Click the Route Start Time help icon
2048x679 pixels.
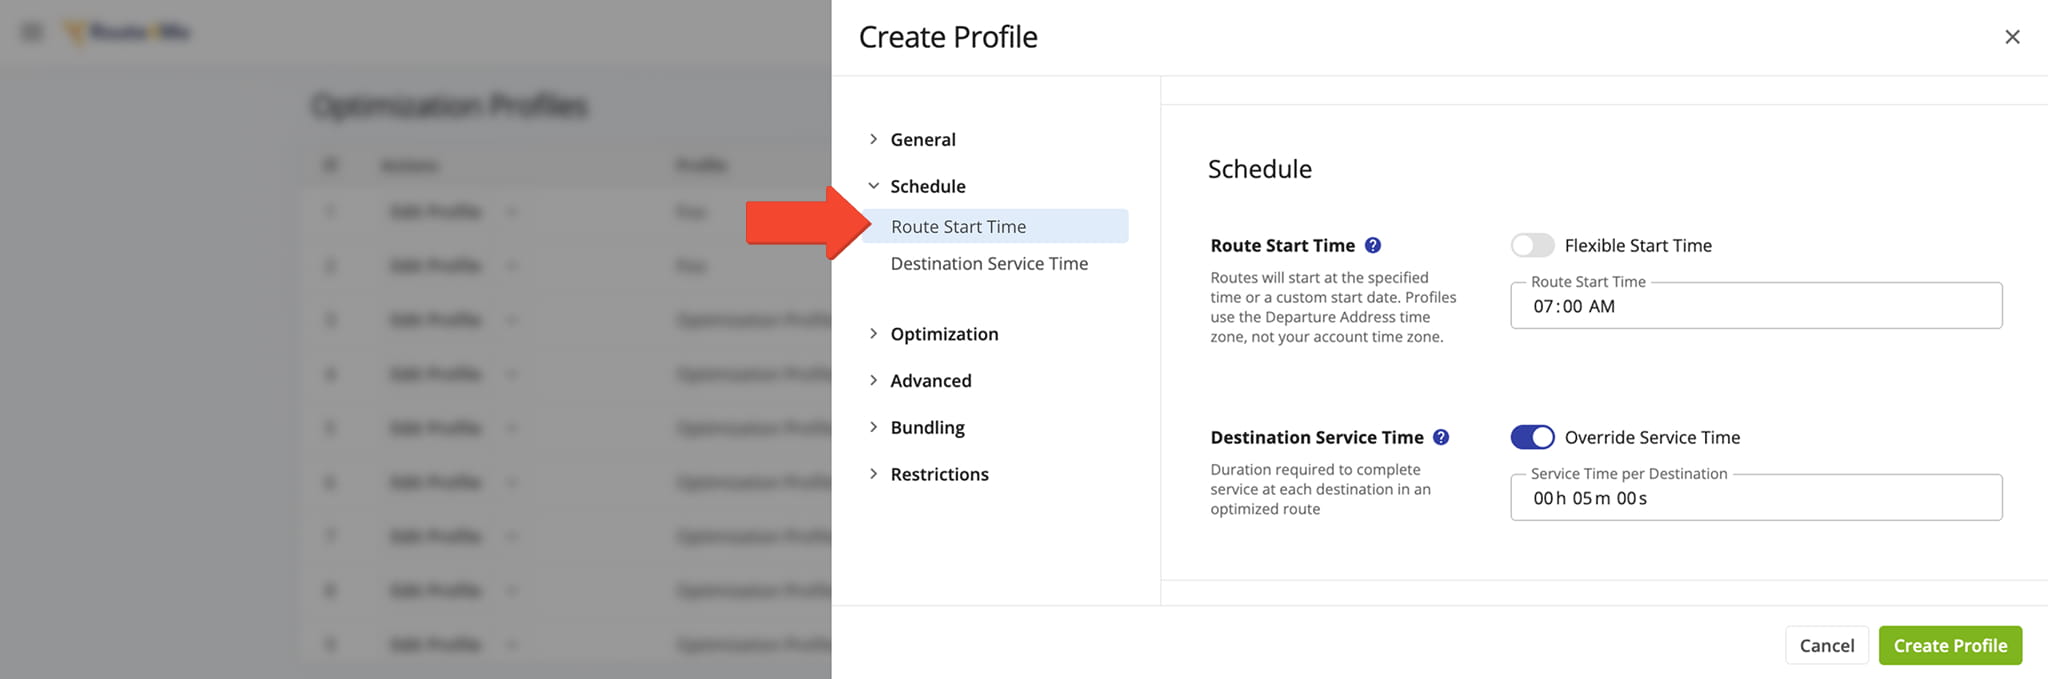[x=1373, y=245]
